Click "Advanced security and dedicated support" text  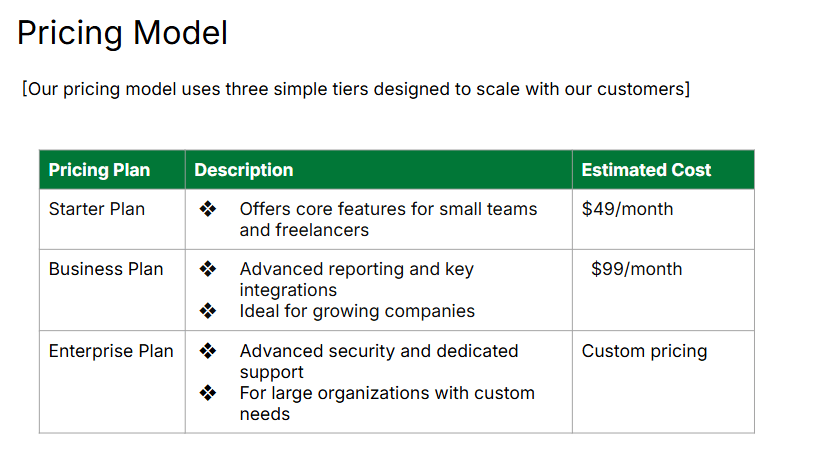378,351
